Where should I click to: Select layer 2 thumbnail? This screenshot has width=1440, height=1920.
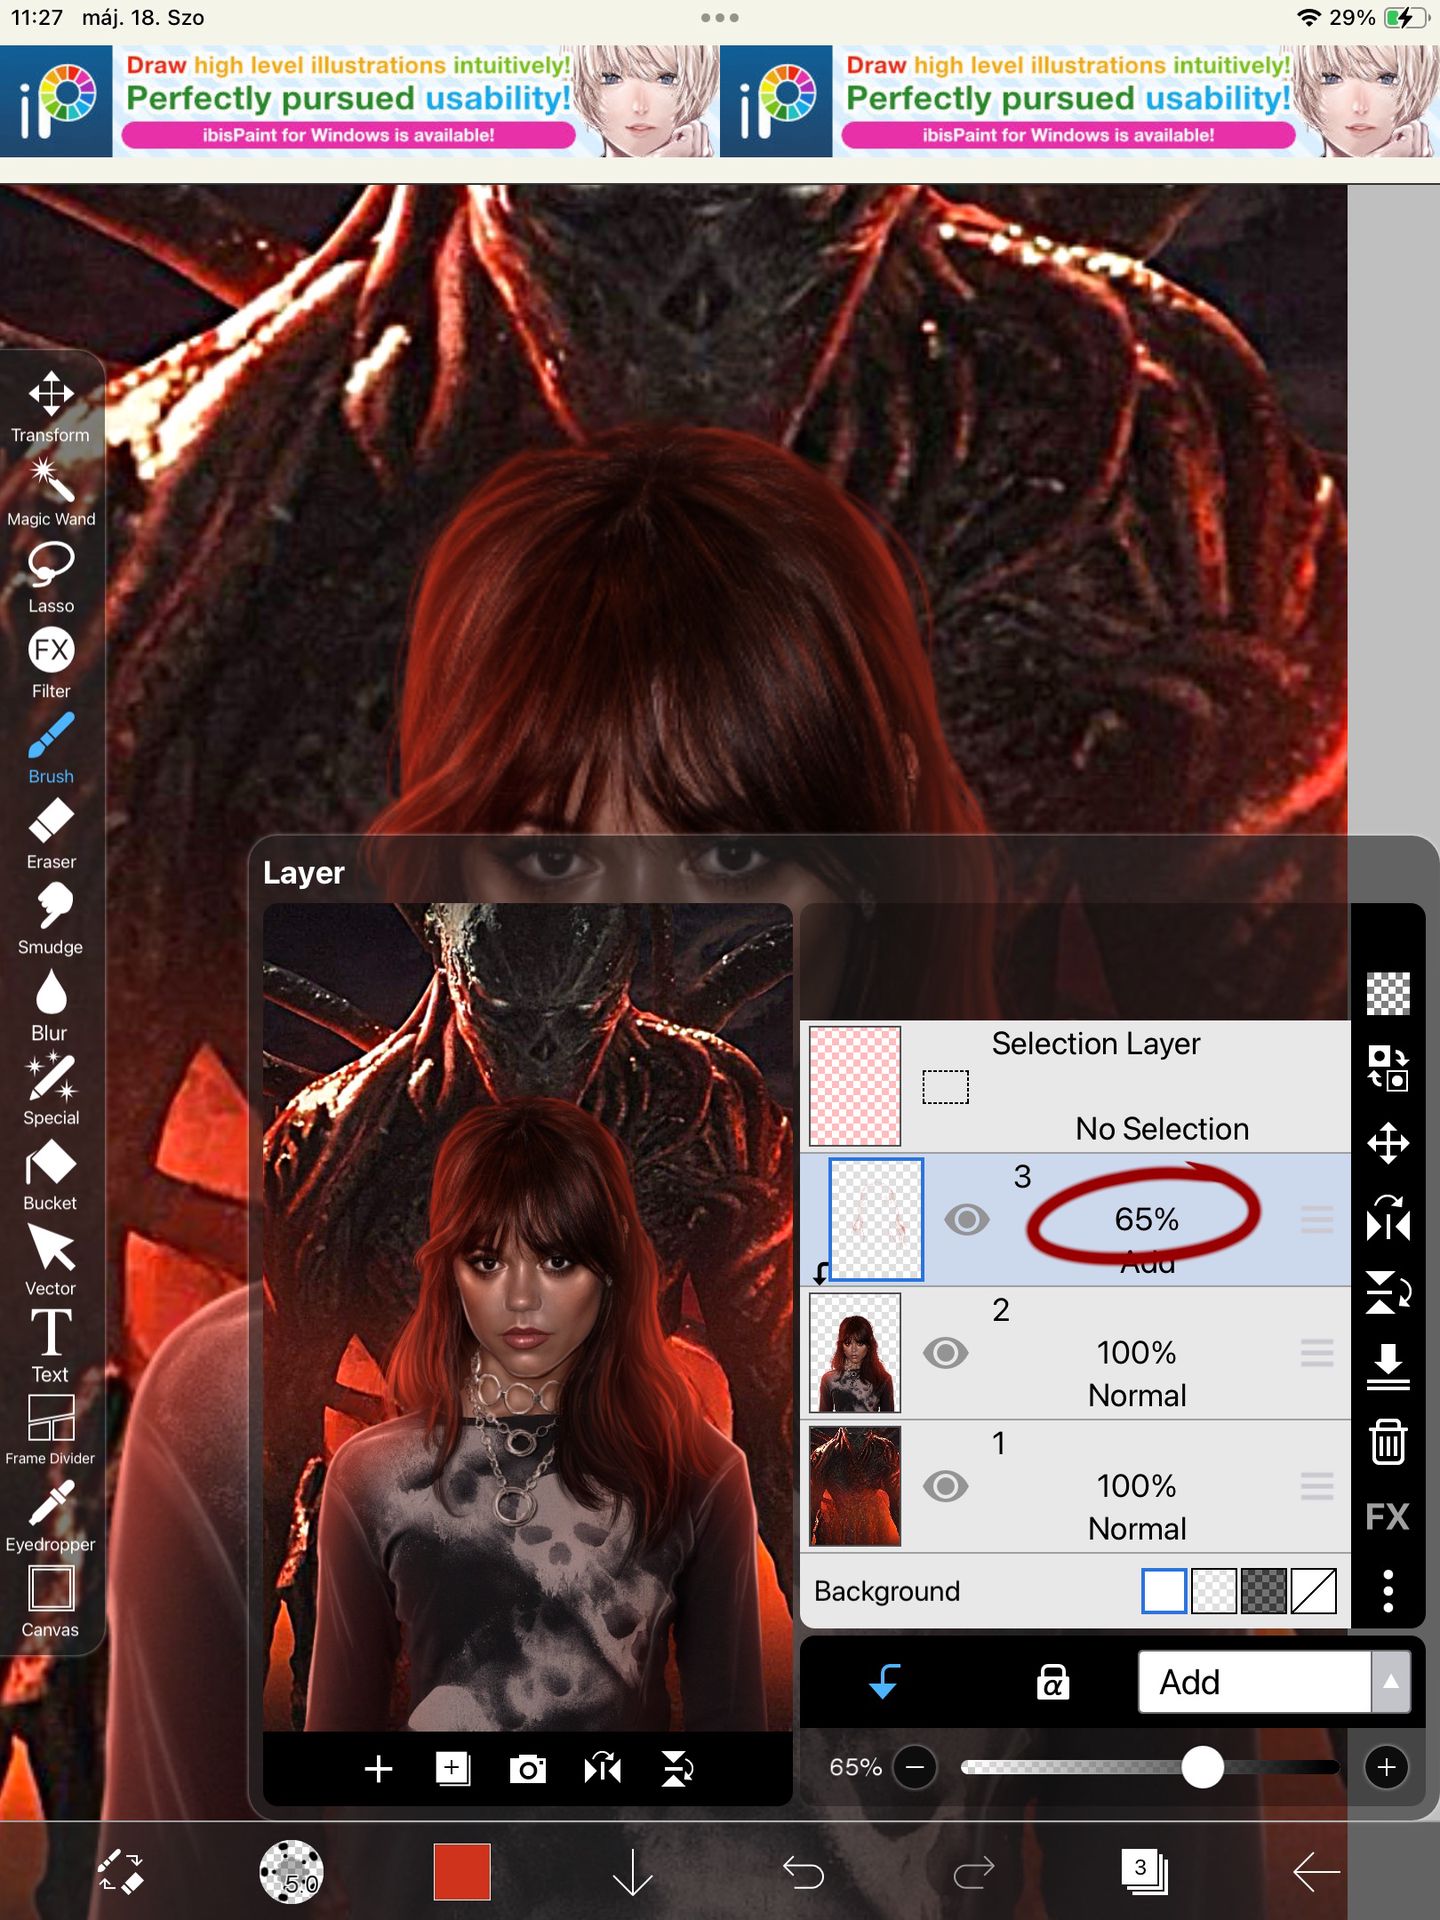(x=855, y=1353)
